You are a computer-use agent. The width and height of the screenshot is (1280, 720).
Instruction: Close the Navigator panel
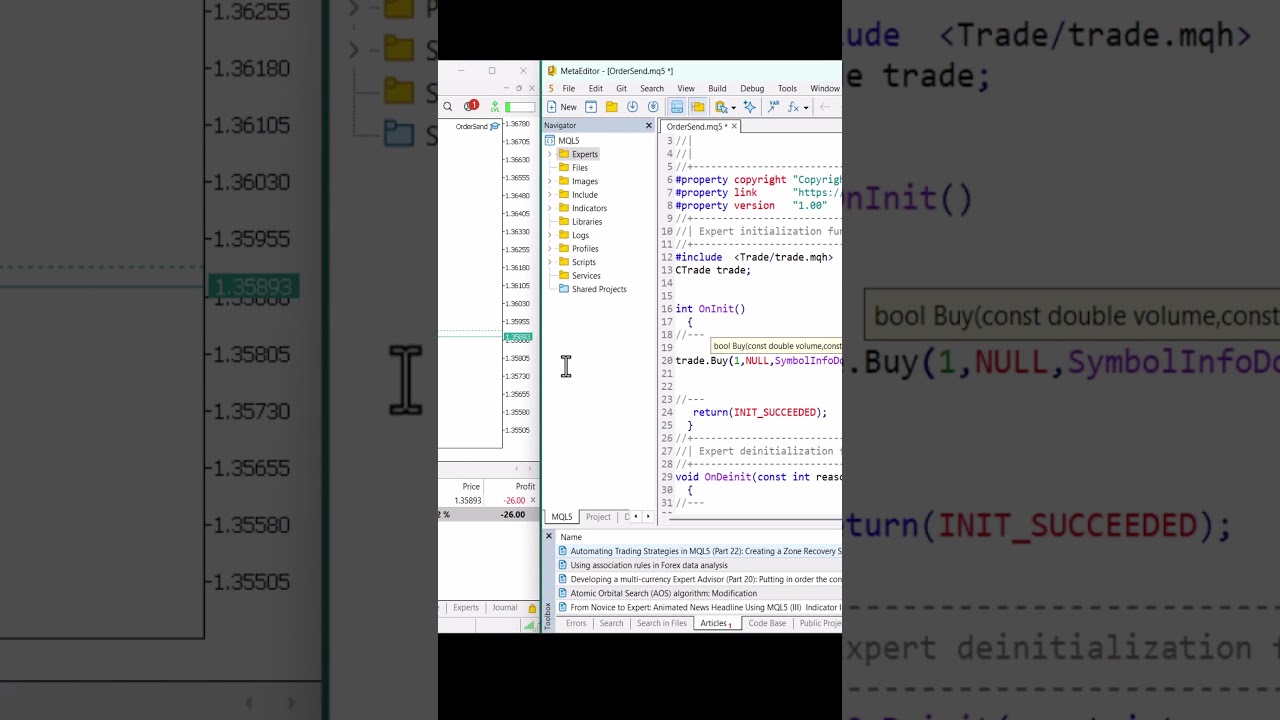(648, 126)
